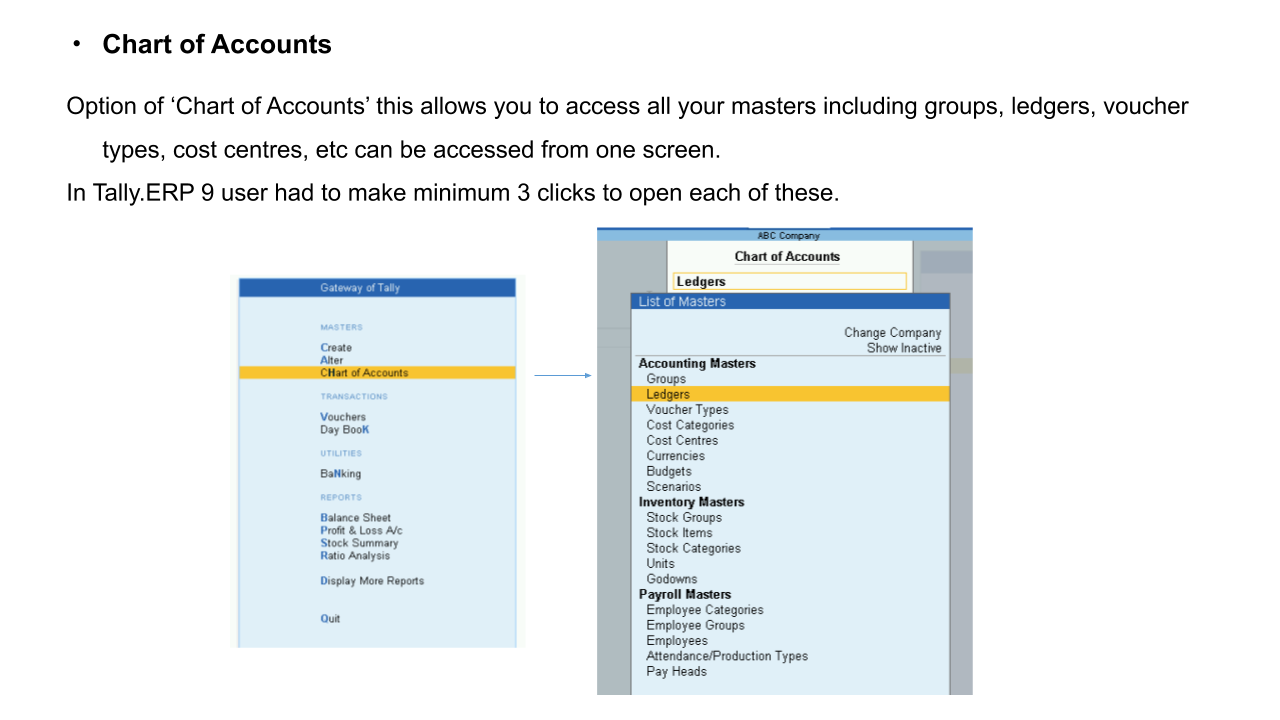Select Cost Centres master
Image resolution: width=1280 pixels, height=720 pixels.
[x=682, y=441]
